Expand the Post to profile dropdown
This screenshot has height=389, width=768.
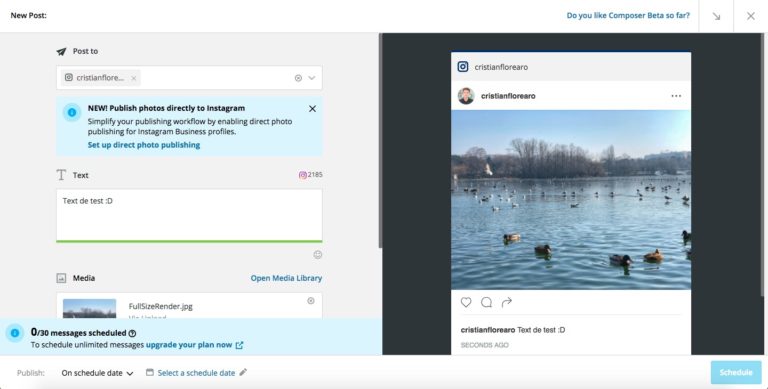pyautogui.click(x=312, y=78)
